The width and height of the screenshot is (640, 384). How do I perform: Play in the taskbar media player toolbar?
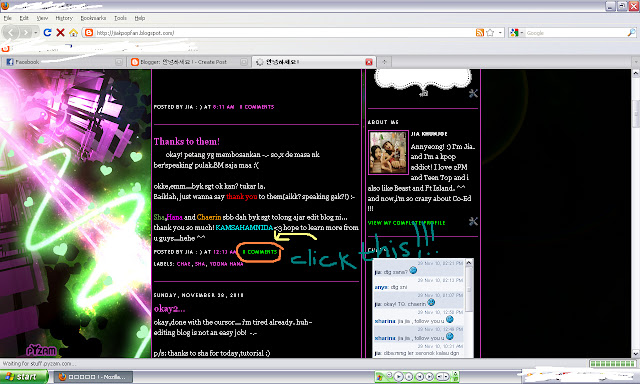[398, 377]
